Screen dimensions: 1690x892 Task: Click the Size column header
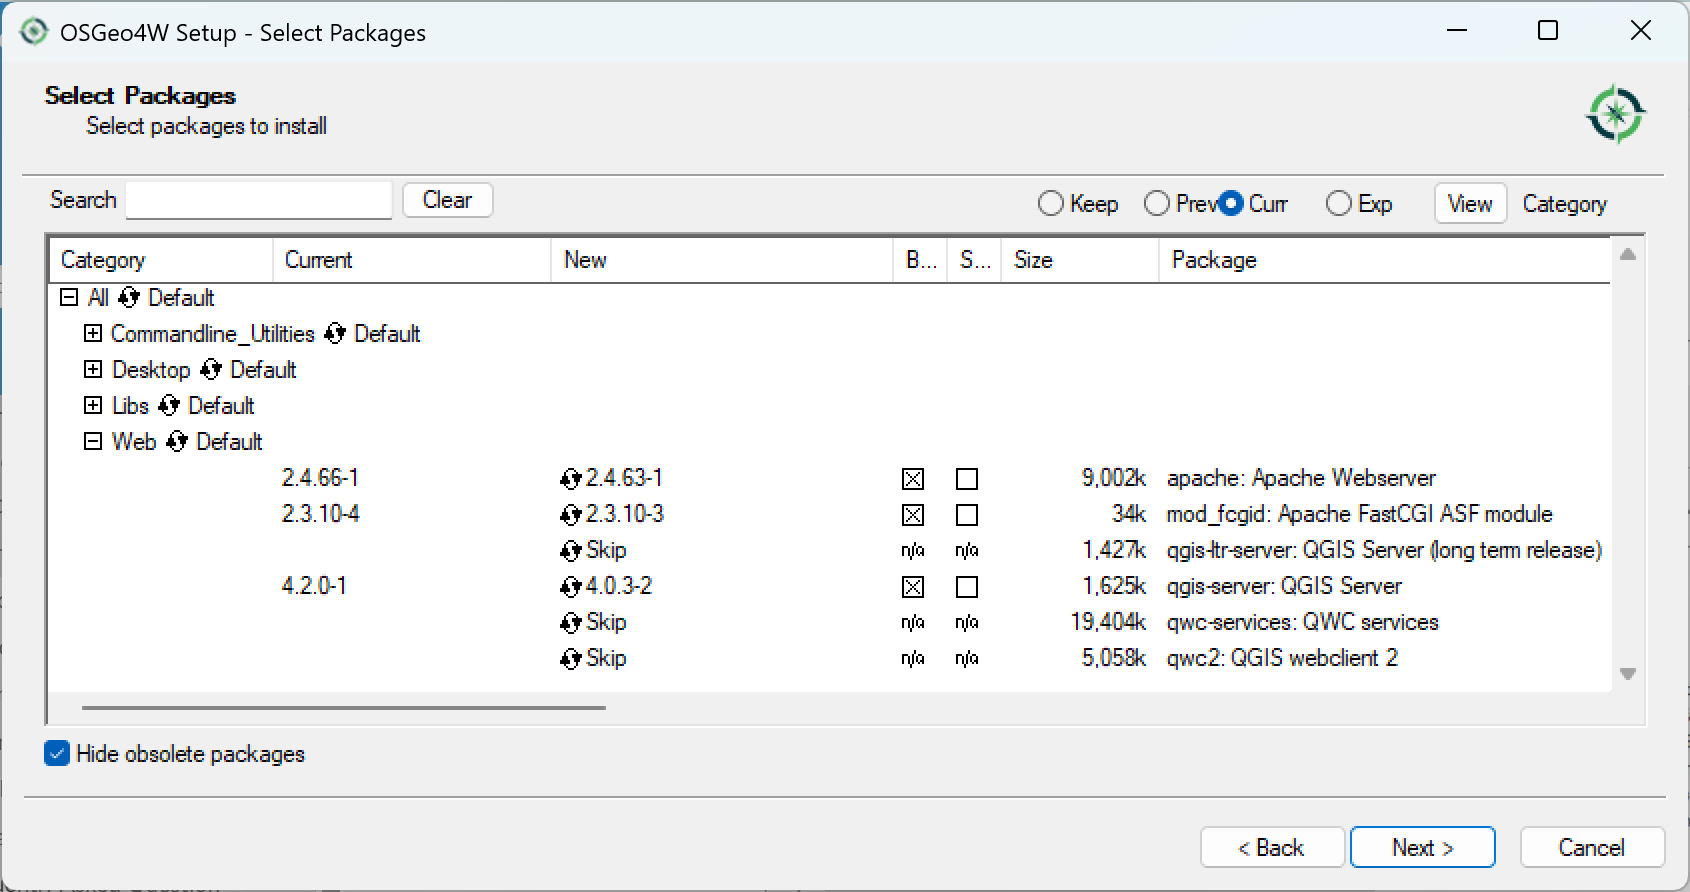tap(1081, 260)
